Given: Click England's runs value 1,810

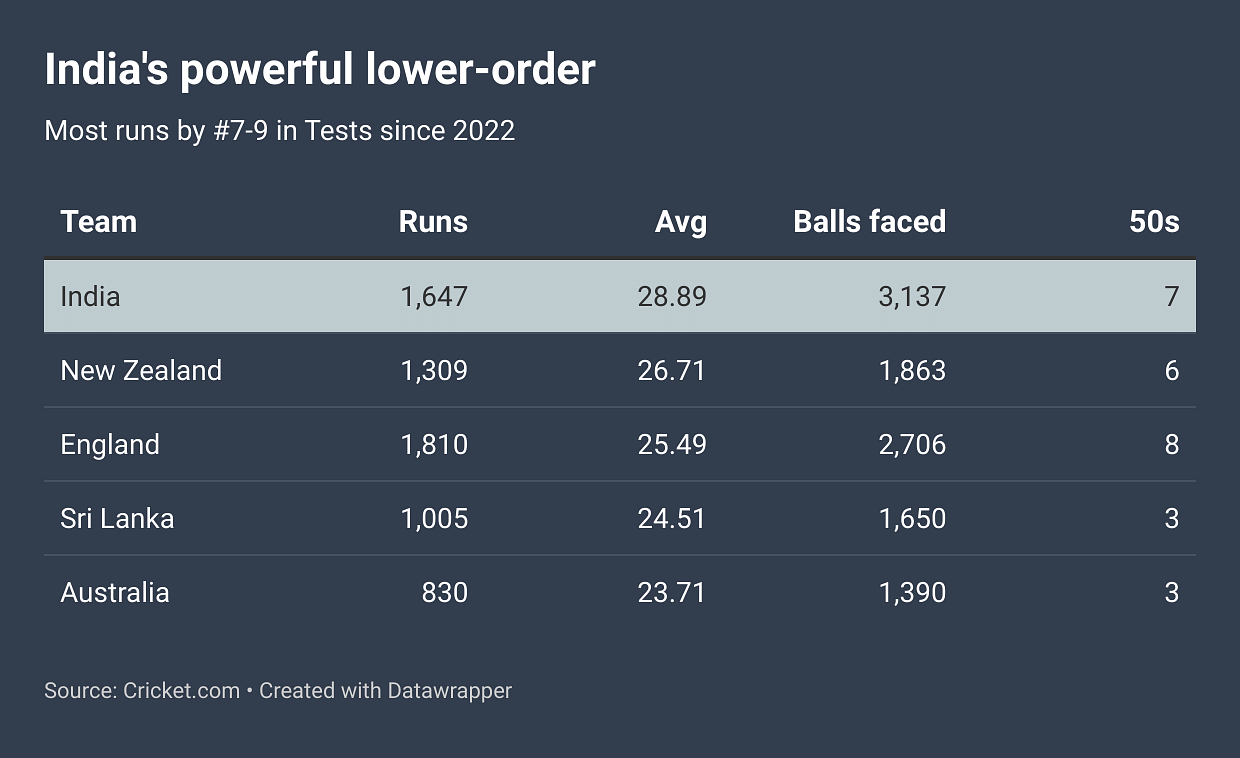Looking at the screenshot, I should coord(434,444).
